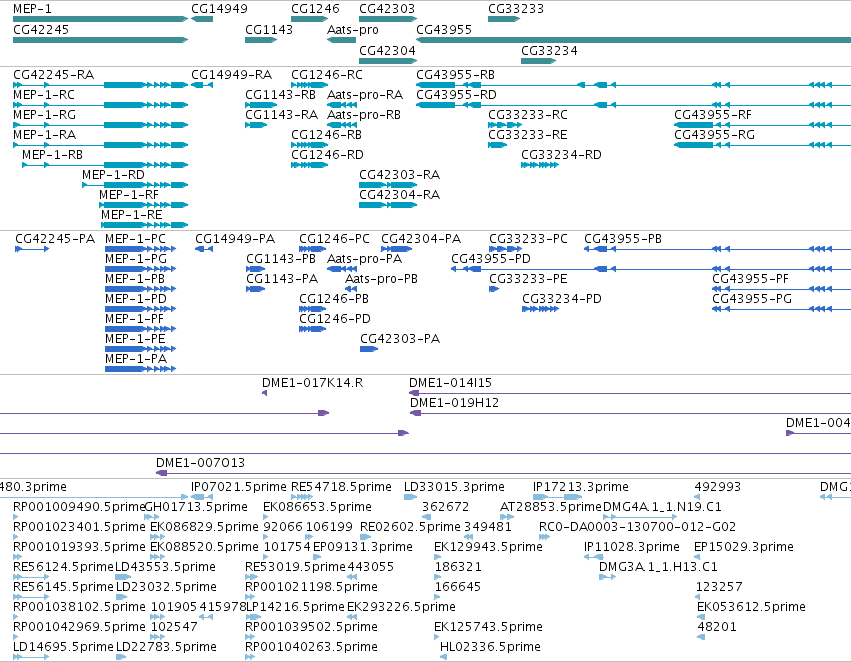The width and height of the screenshot is (851, 662).
Task: Open EST LD33015.3prime
Action: (410, 497)
